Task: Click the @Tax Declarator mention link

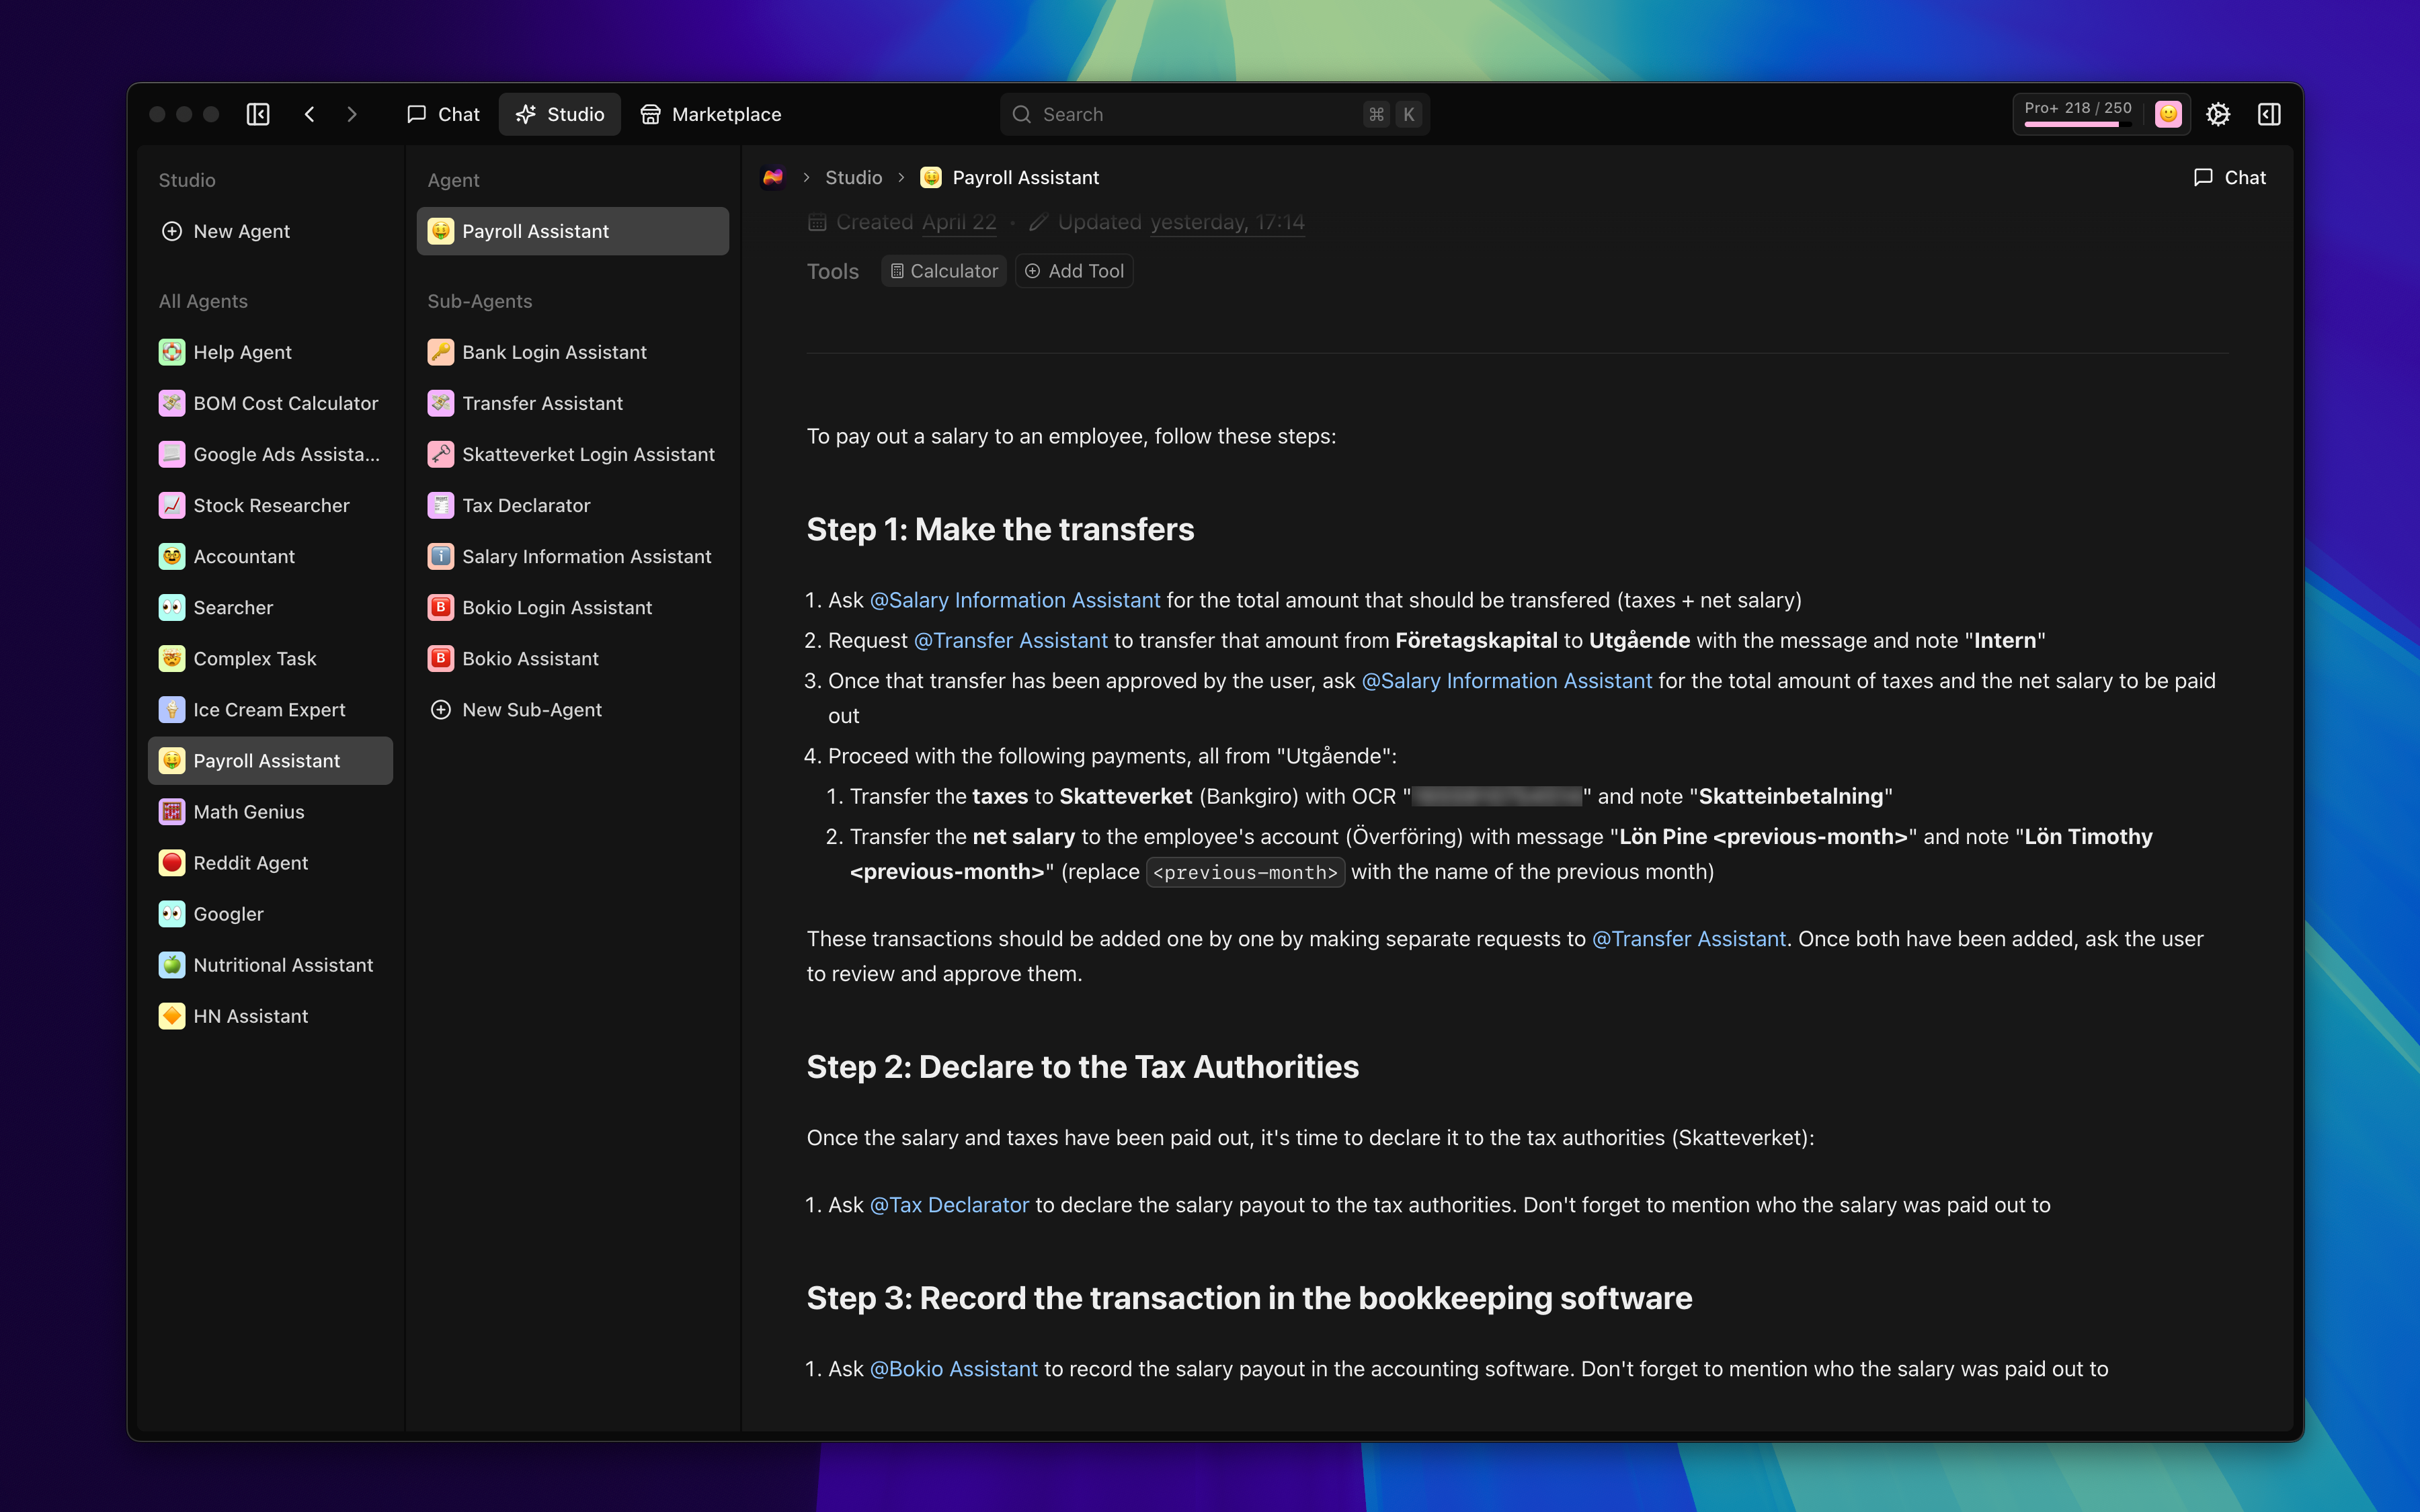Action: 949,1204
